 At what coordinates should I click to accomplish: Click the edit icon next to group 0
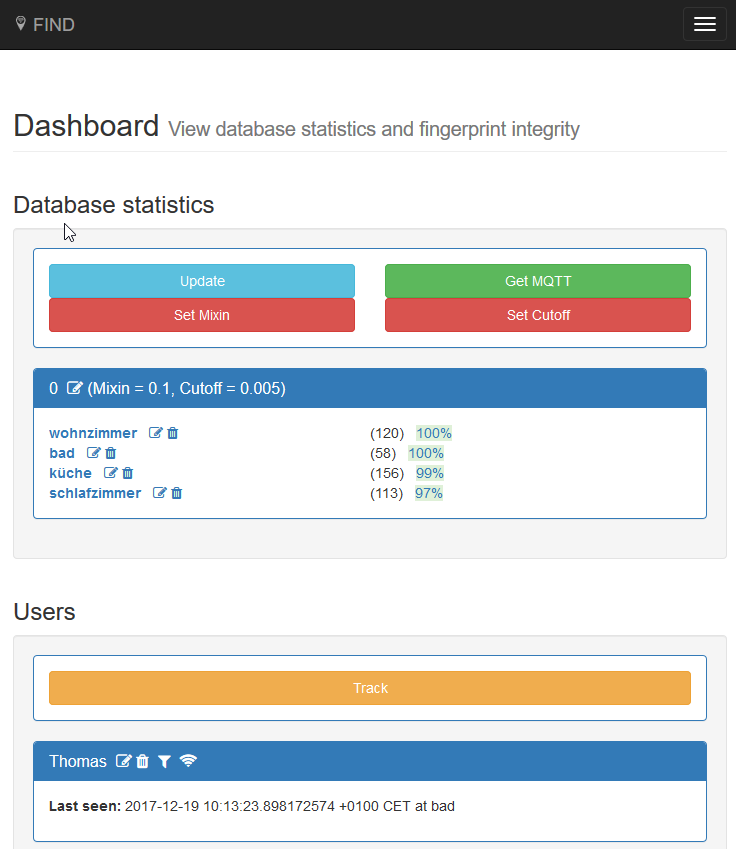coord(75,388)
